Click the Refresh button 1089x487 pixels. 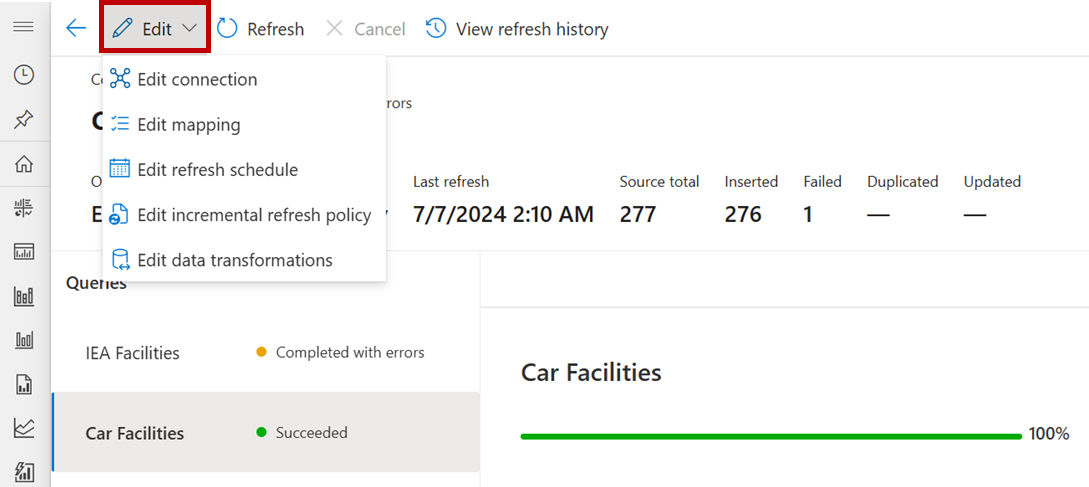point(261,29)
